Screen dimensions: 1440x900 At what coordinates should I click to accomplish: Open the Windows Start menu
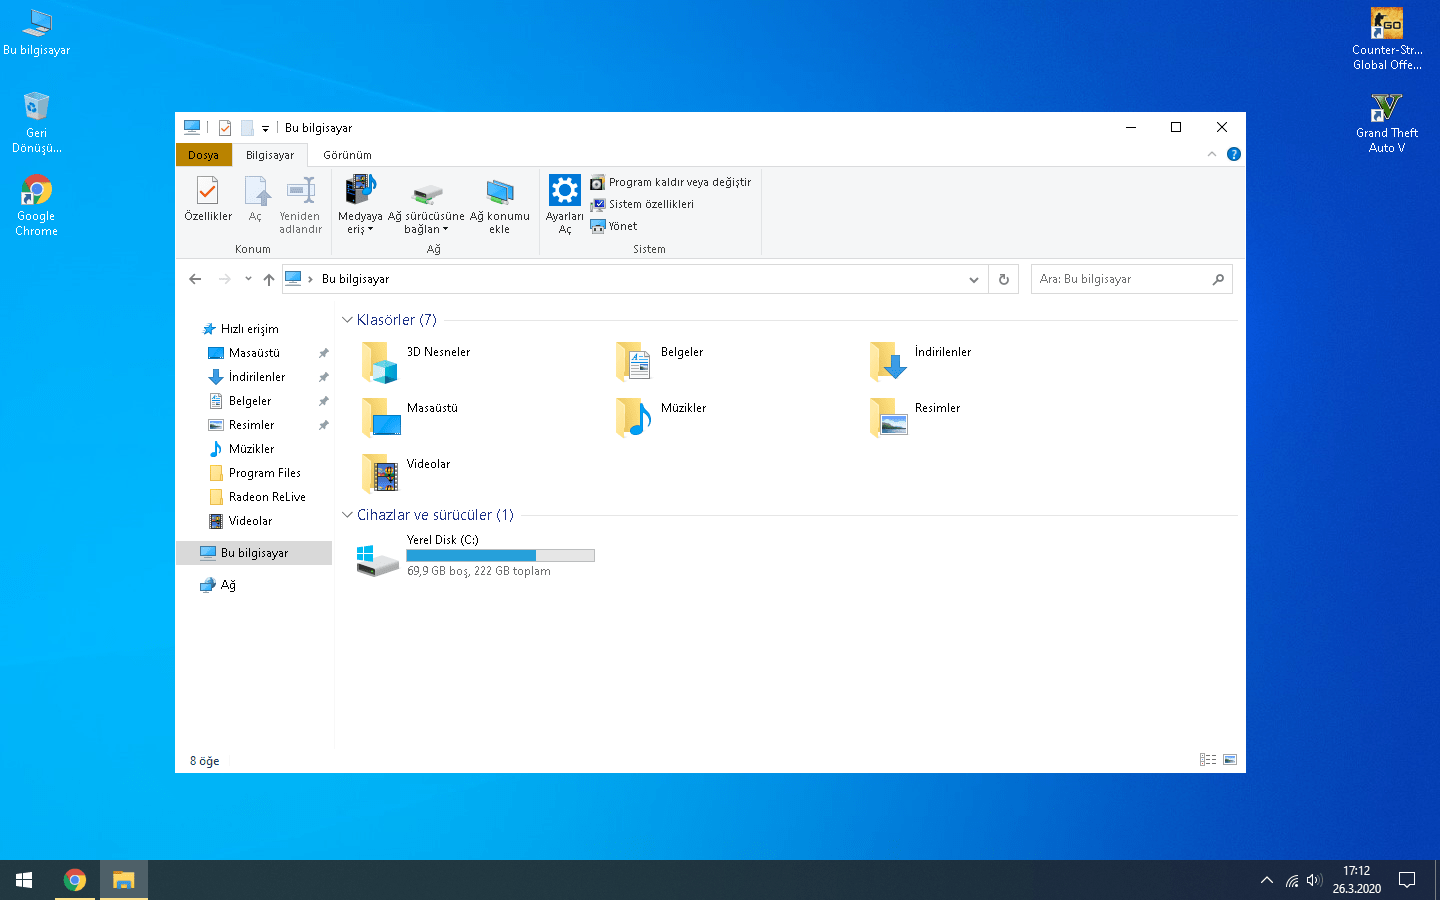coord(24,880)
